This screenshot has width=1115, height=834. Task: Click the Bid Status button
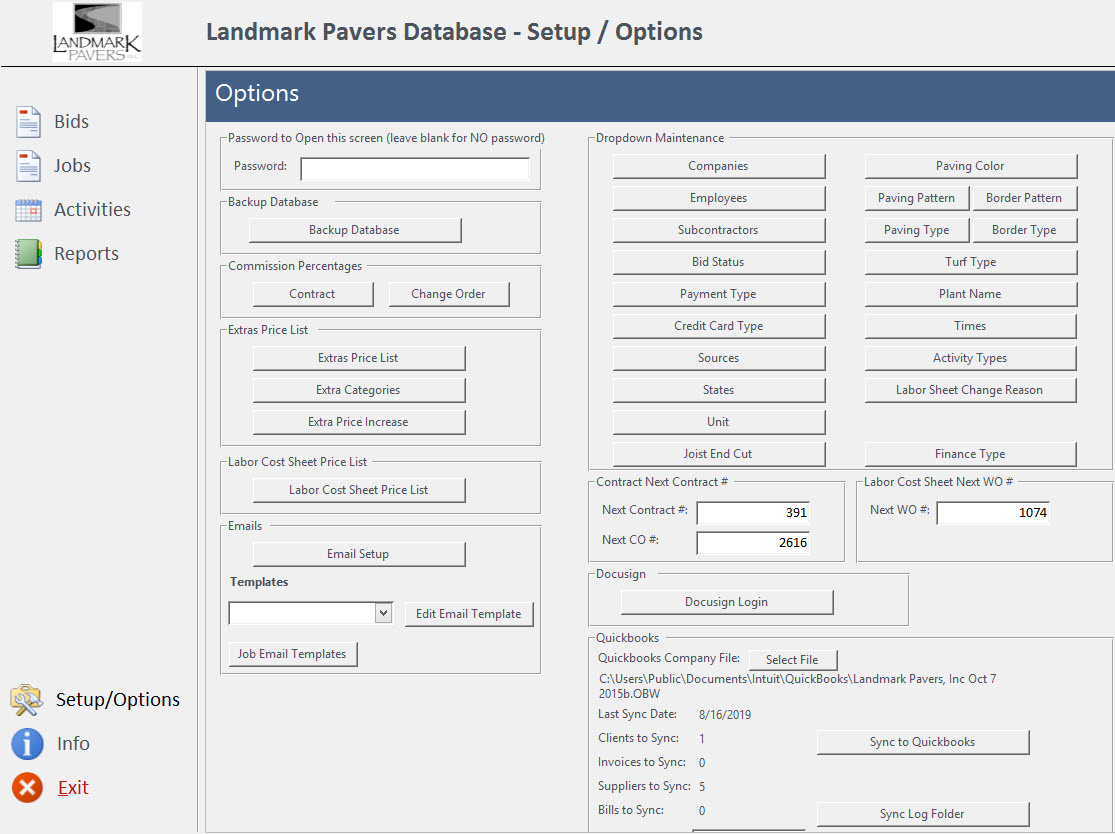point(719,262)
